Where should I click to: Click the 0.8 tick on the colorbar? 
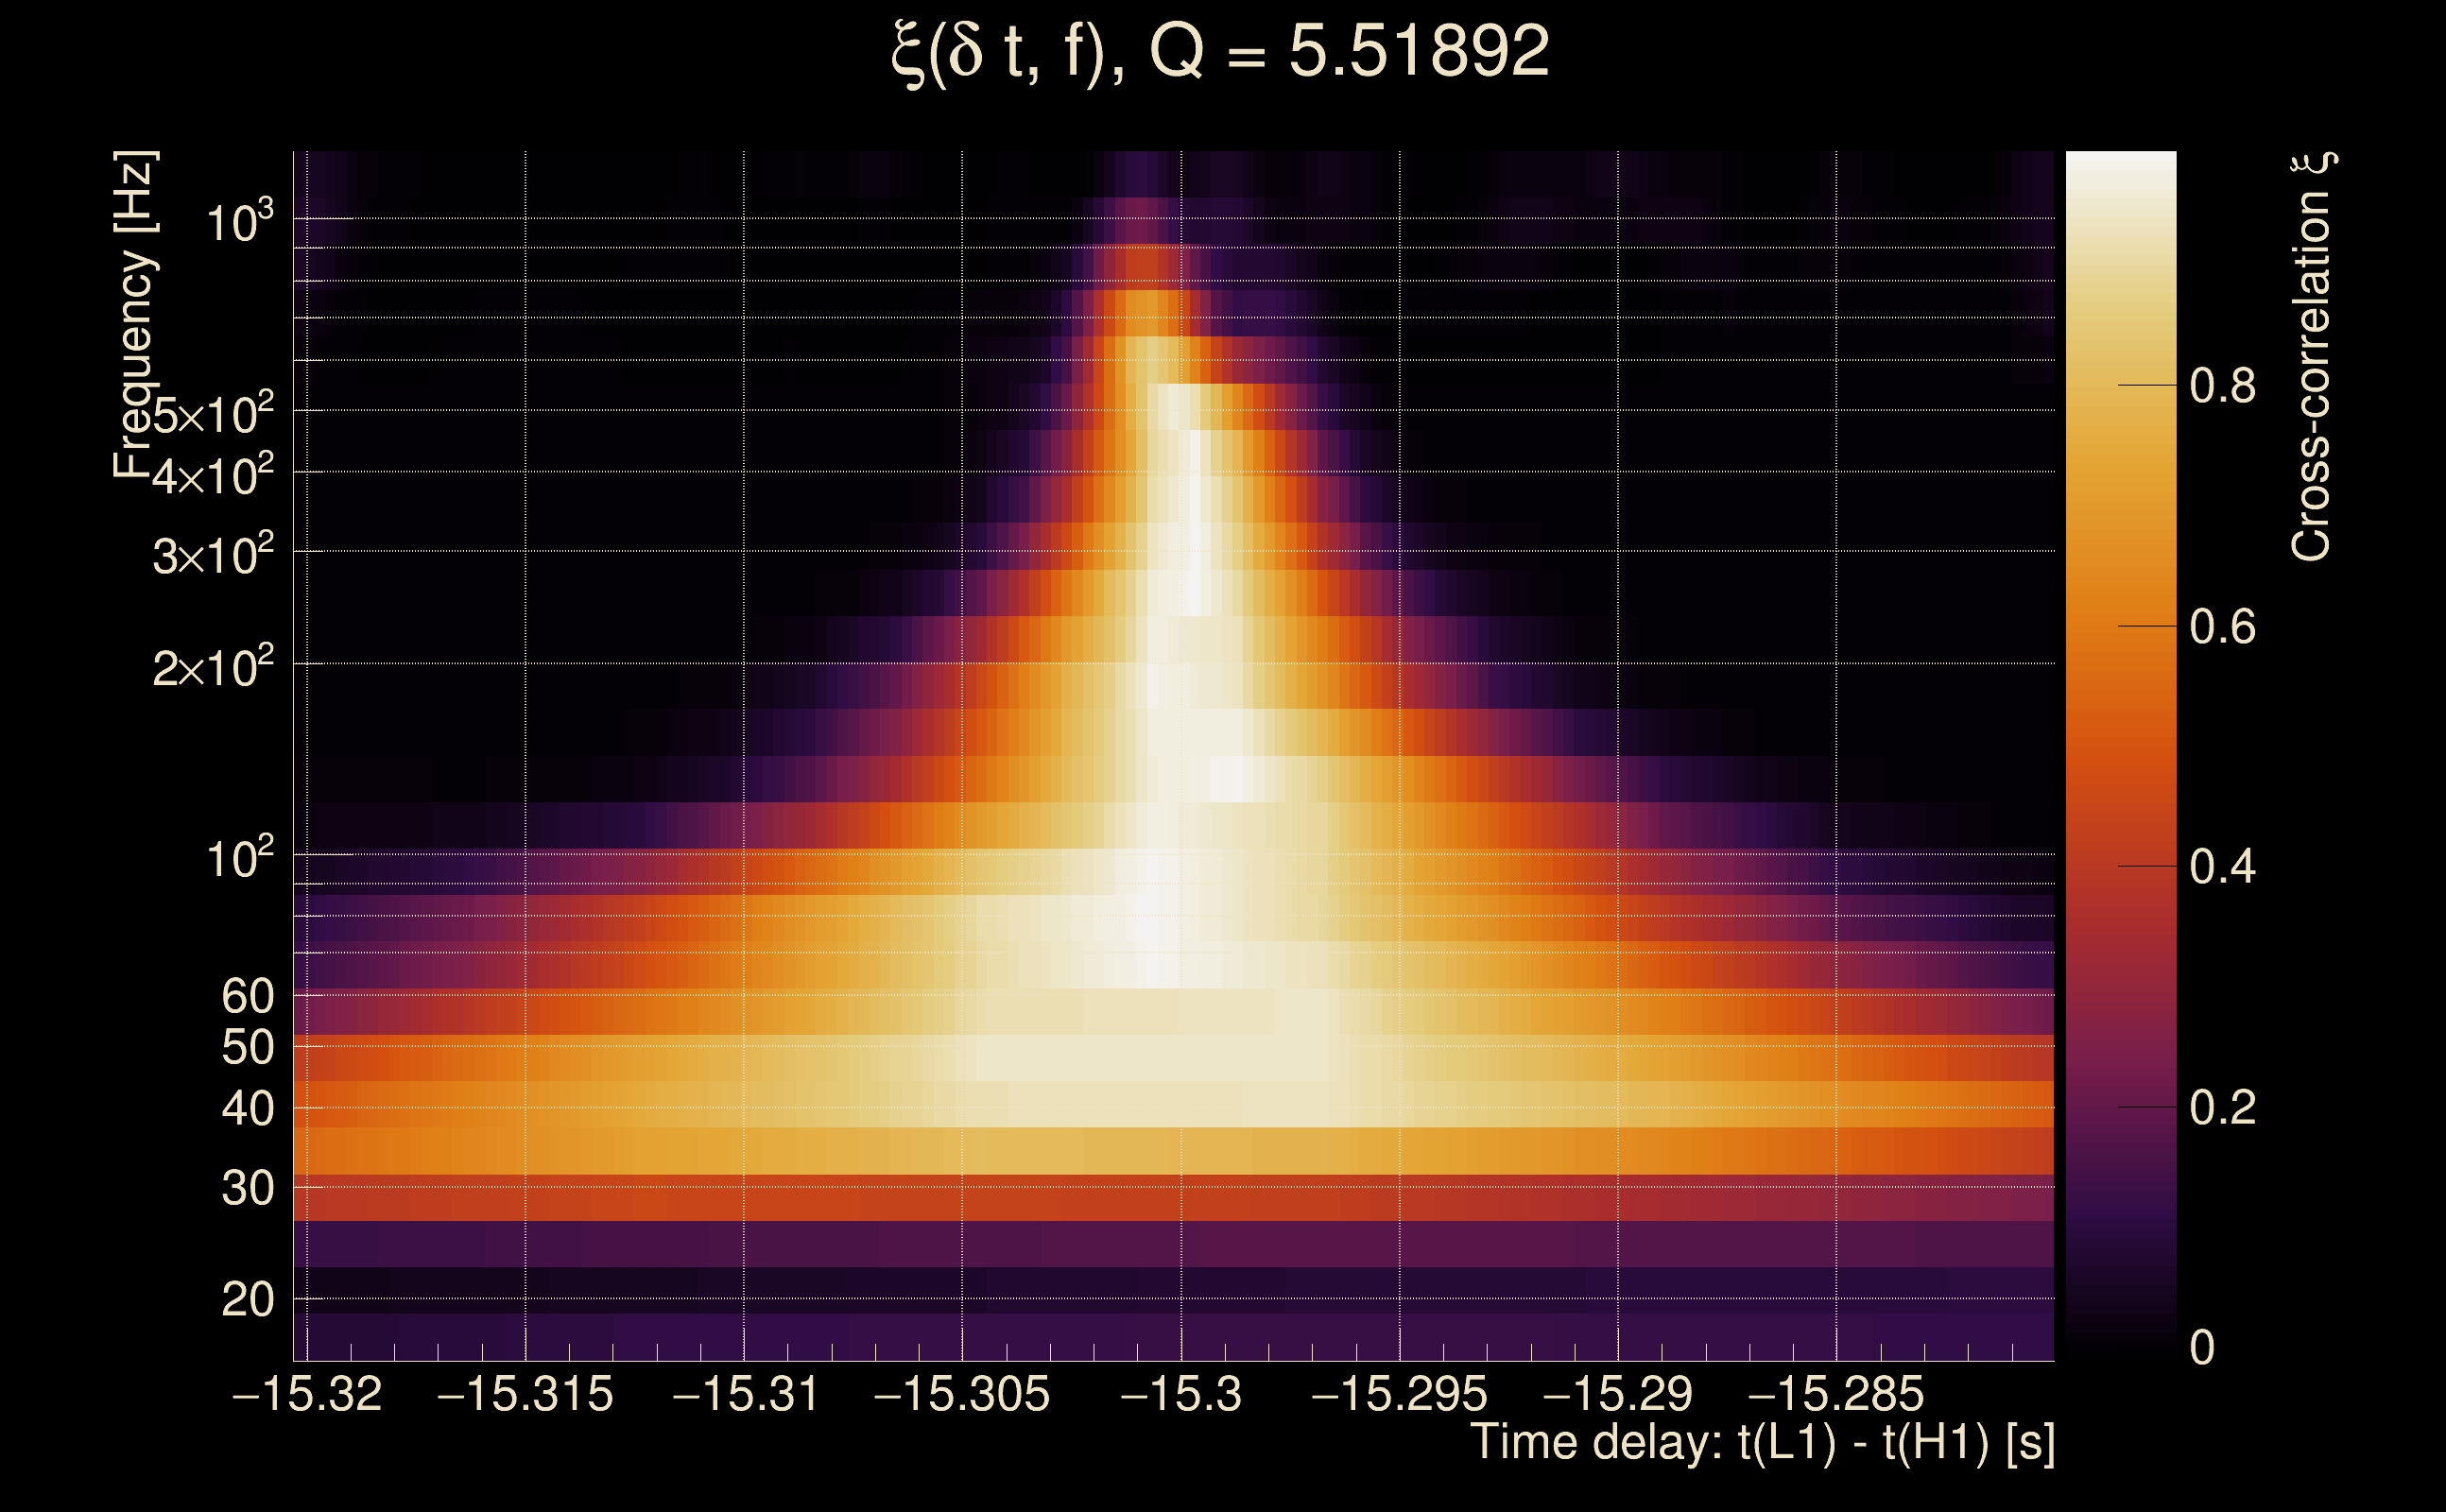[2222, 386]
